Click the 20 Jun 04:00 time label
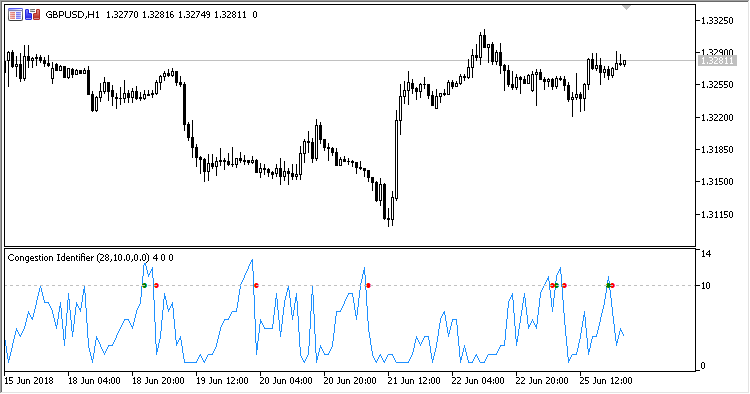Screen dimensions: 750x394 (286, 381)
